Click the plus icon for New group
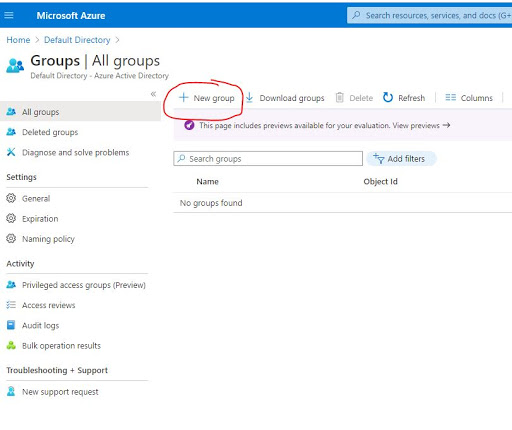Image resolution: width=512 pixels, height=430 pixels. pyautogui.click(x=183, y=98)
